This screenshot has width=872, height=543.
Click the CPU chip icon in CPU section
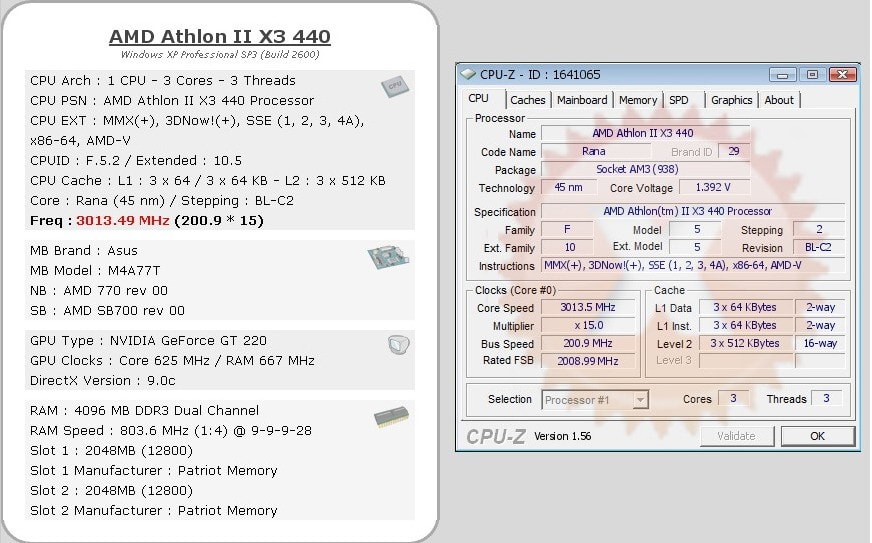pos(395,86)
